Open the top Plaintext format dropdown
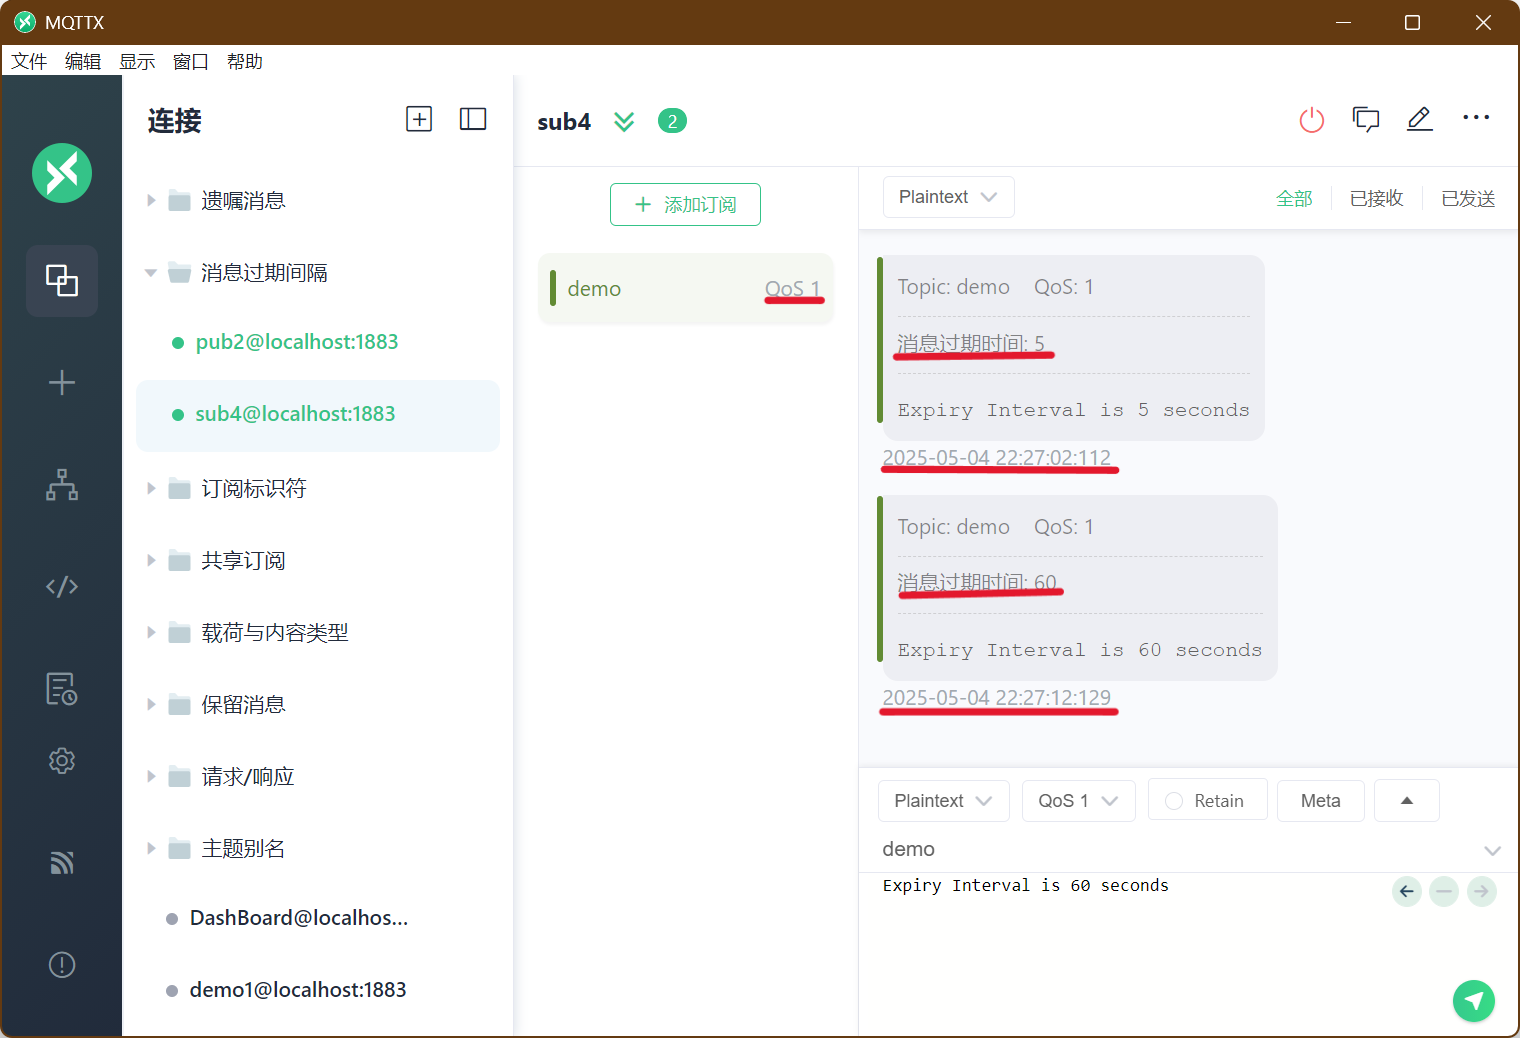Screen dimensions: 1520x1038 [948, 197]
